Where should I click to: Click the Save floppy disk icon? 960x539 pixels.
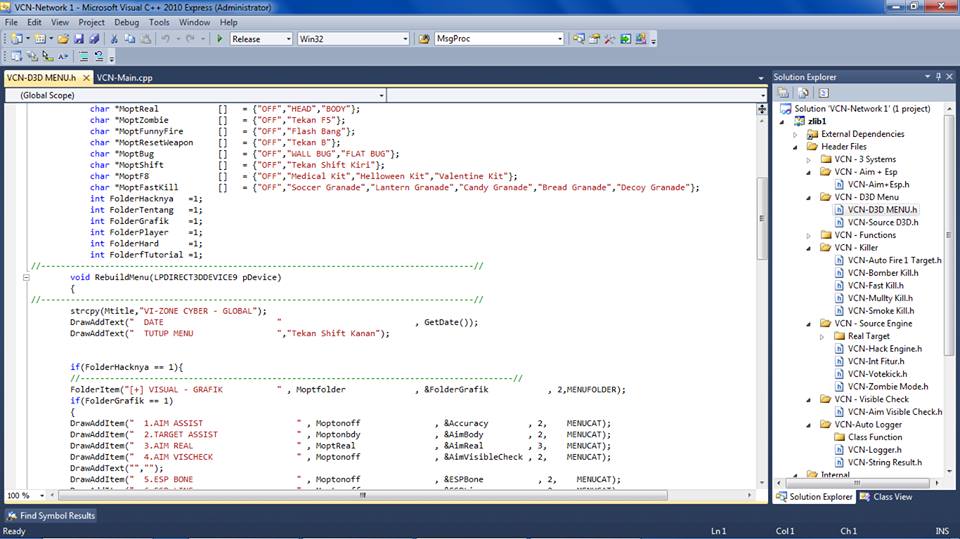[x=79, y=39]
